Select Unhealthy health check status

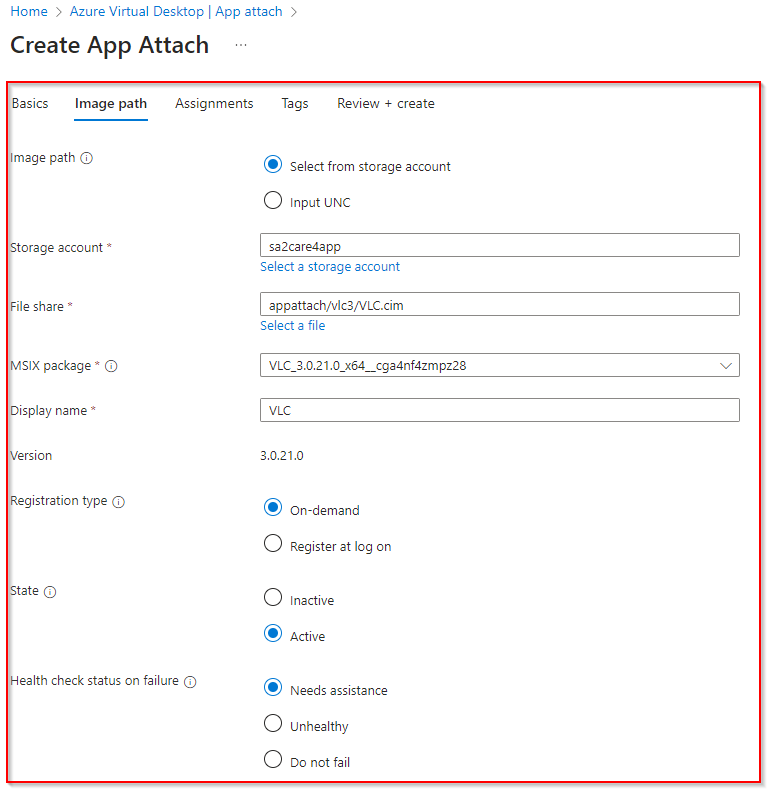pyautogui.click(x=273, y=725)
